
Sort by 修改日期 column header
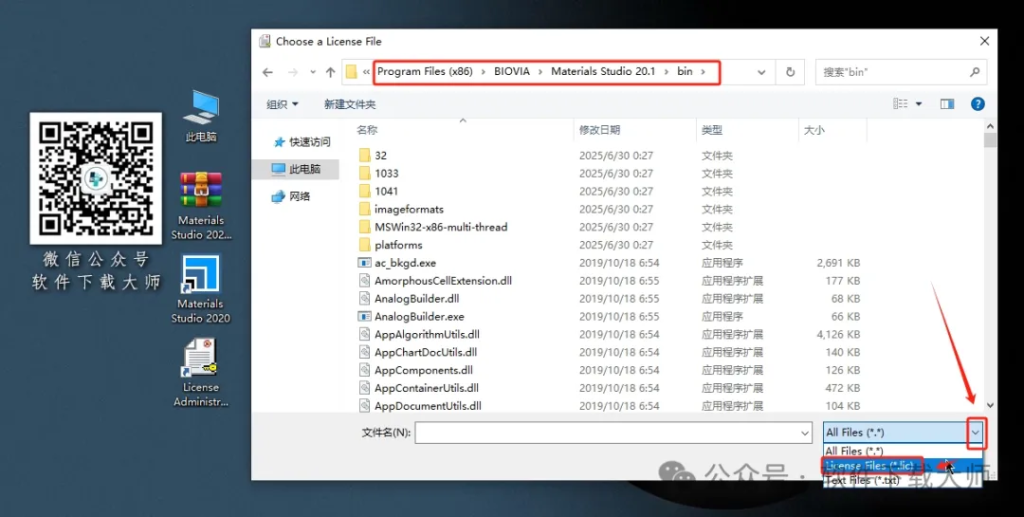click(599, 130)
